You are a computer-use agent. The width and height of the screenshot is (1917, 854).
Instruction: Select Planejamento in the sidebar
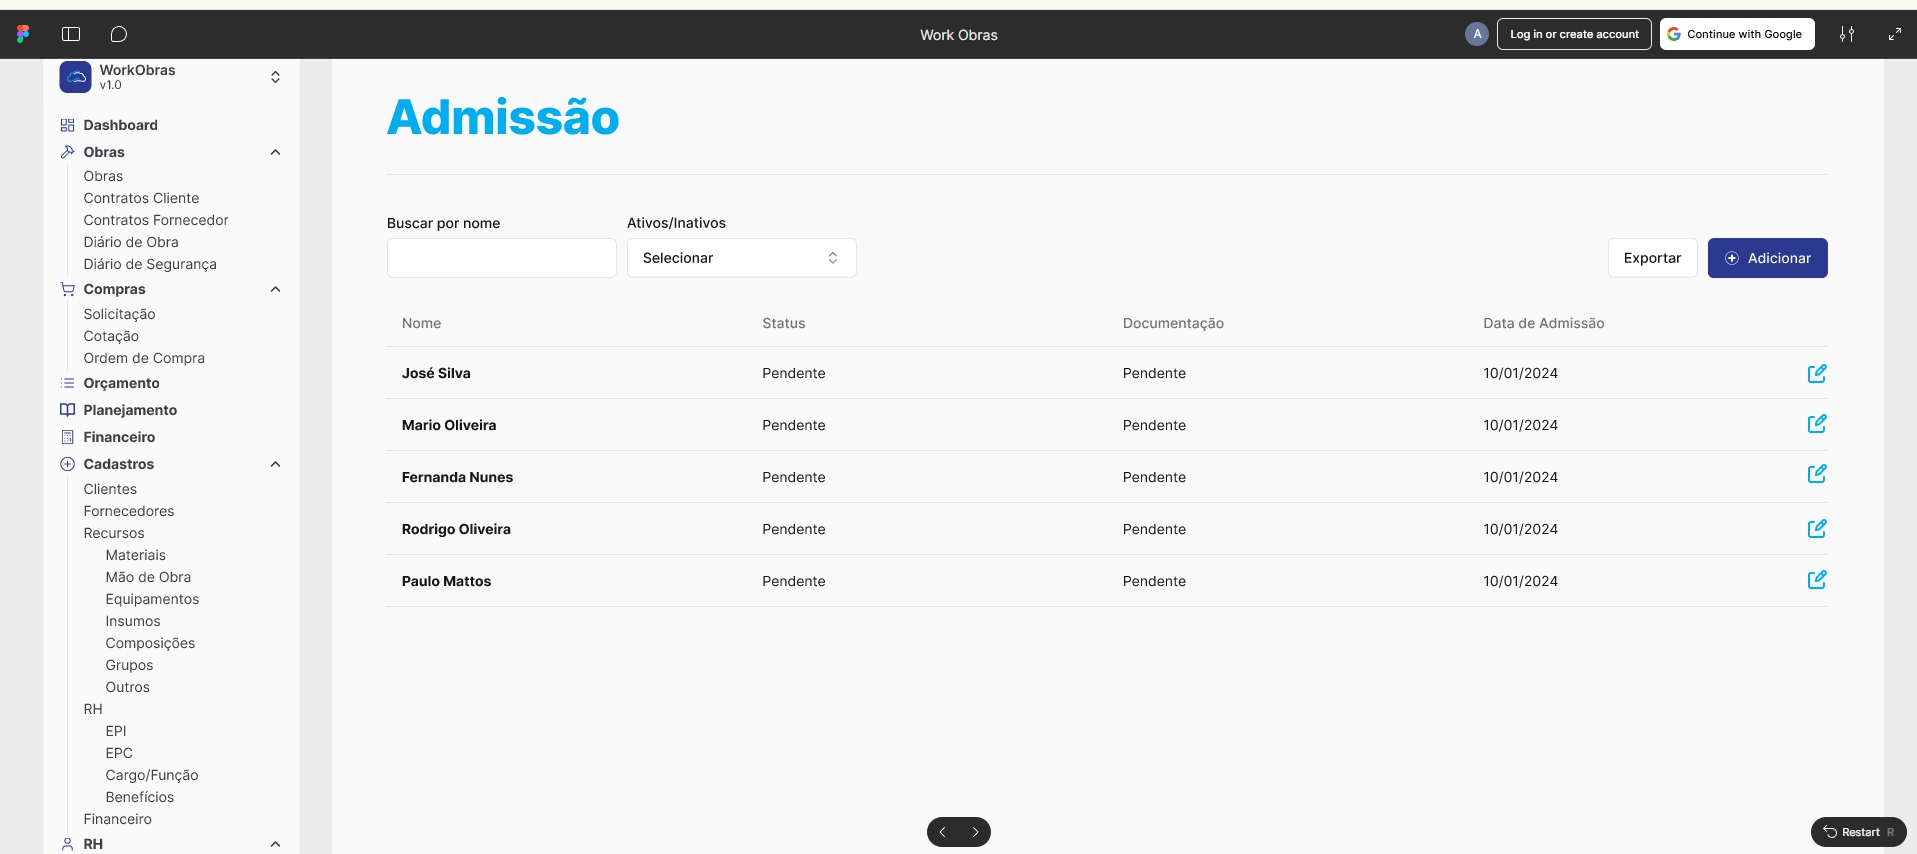click(x=130, y=410)
